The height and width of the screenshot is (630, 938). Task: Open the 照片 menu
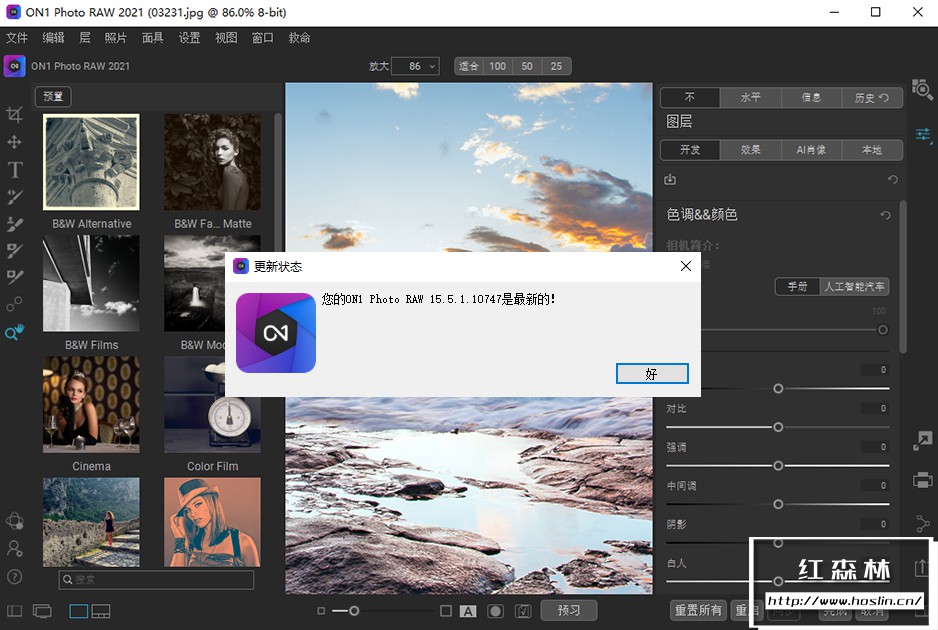[x=115, y=38]
